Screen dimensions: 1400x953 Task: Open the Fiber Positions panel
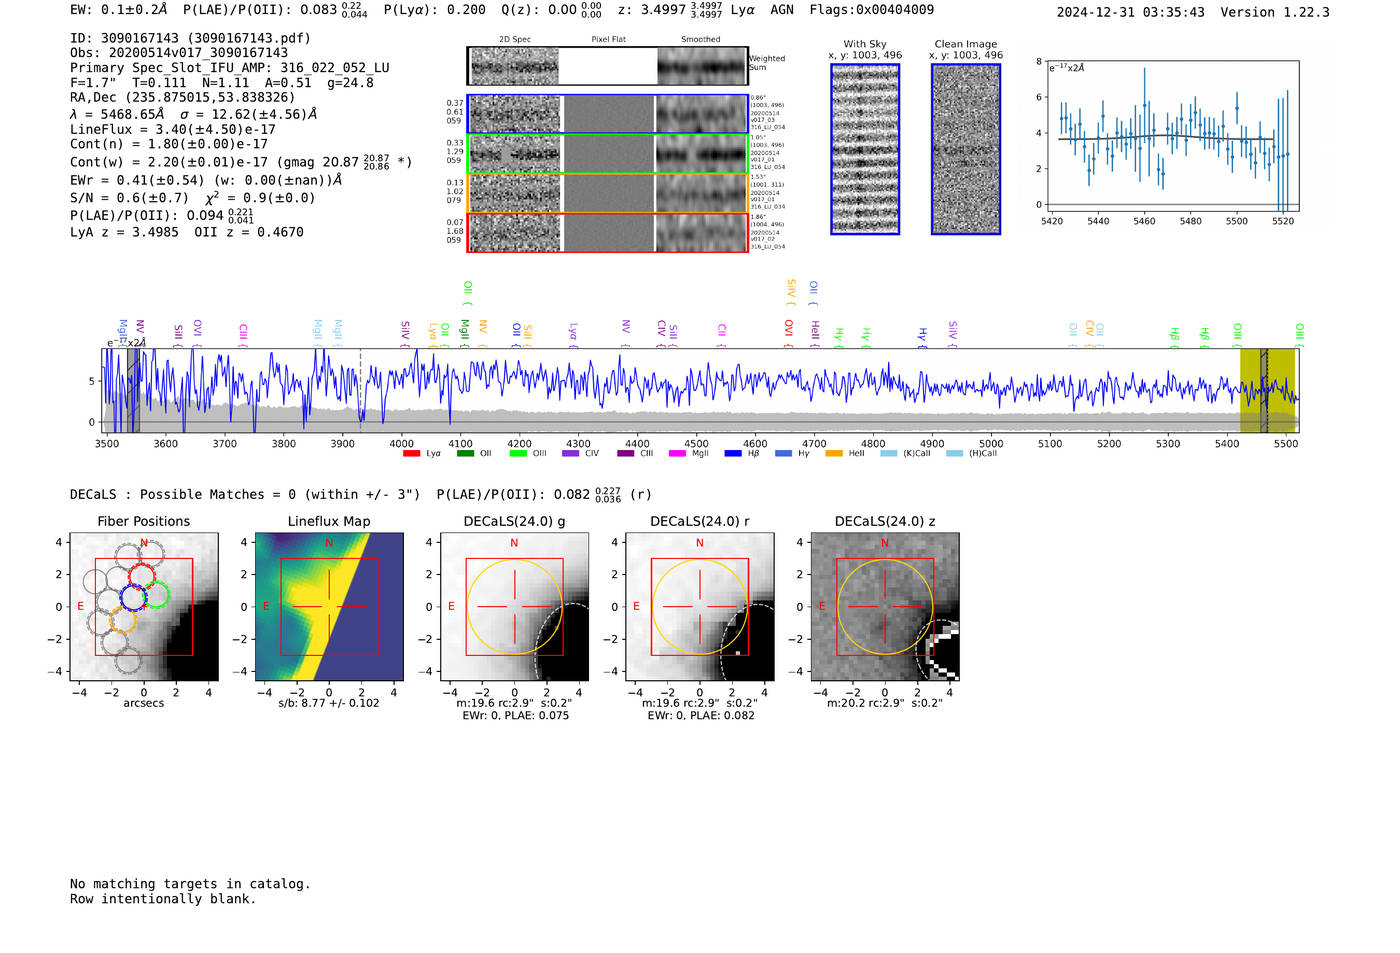click(x=144, y=607)
